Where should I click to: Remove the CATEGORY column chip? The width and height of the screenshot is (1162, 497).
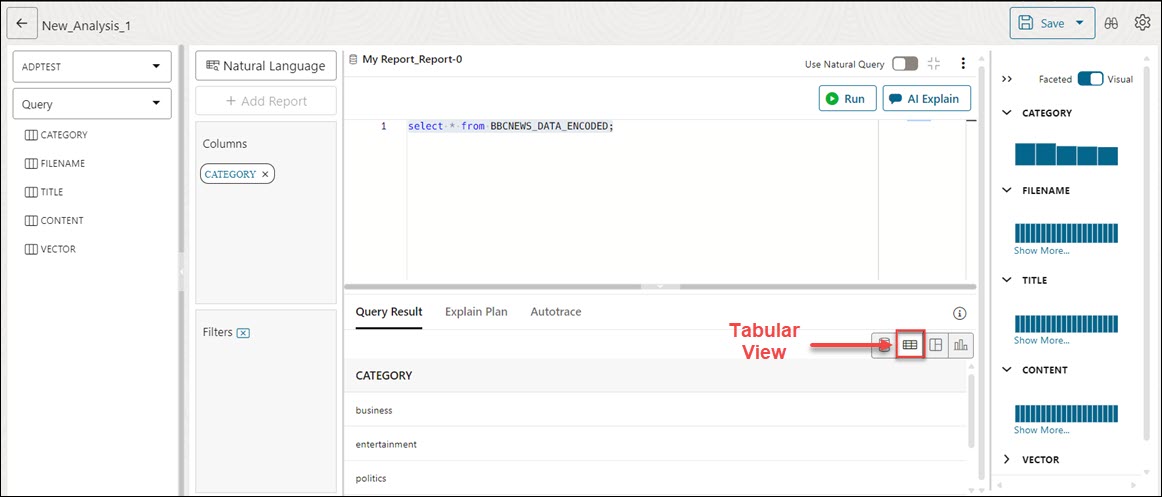click(265, 174)
